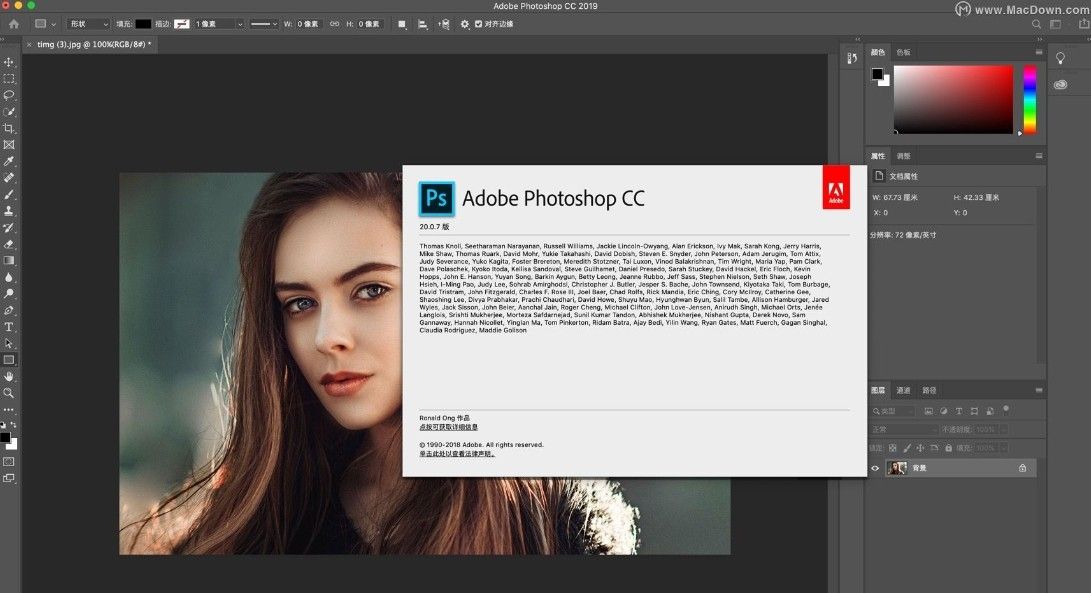The height and width of the screenshot is (593, 1091).
Task: Toggle lock transparent pixels button
Action: coord(893,448)
